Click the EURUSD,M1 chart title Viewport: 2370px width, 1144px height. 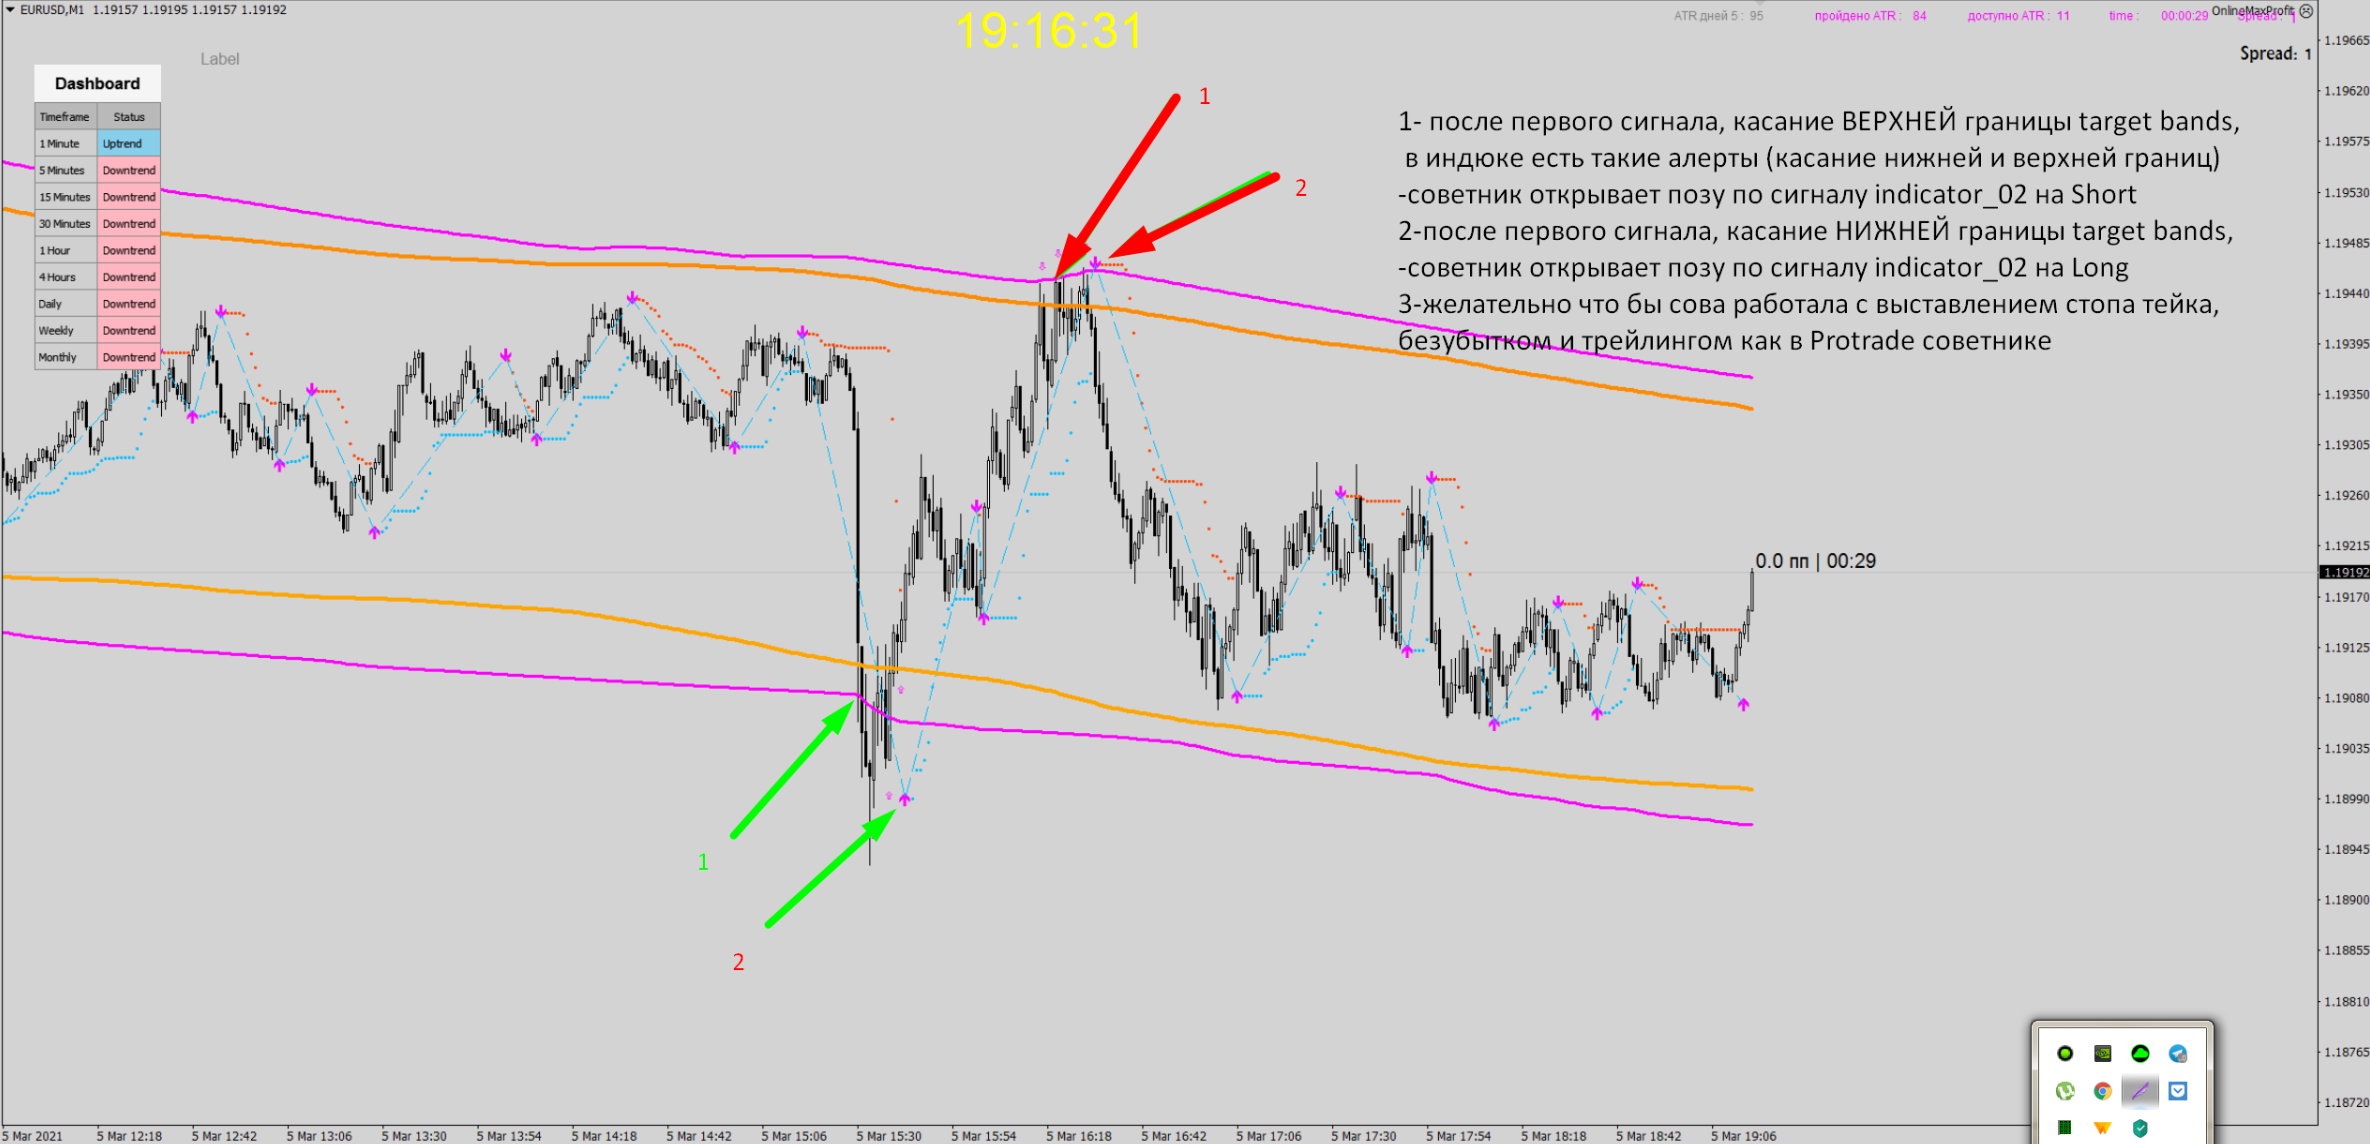pos(52,9)
